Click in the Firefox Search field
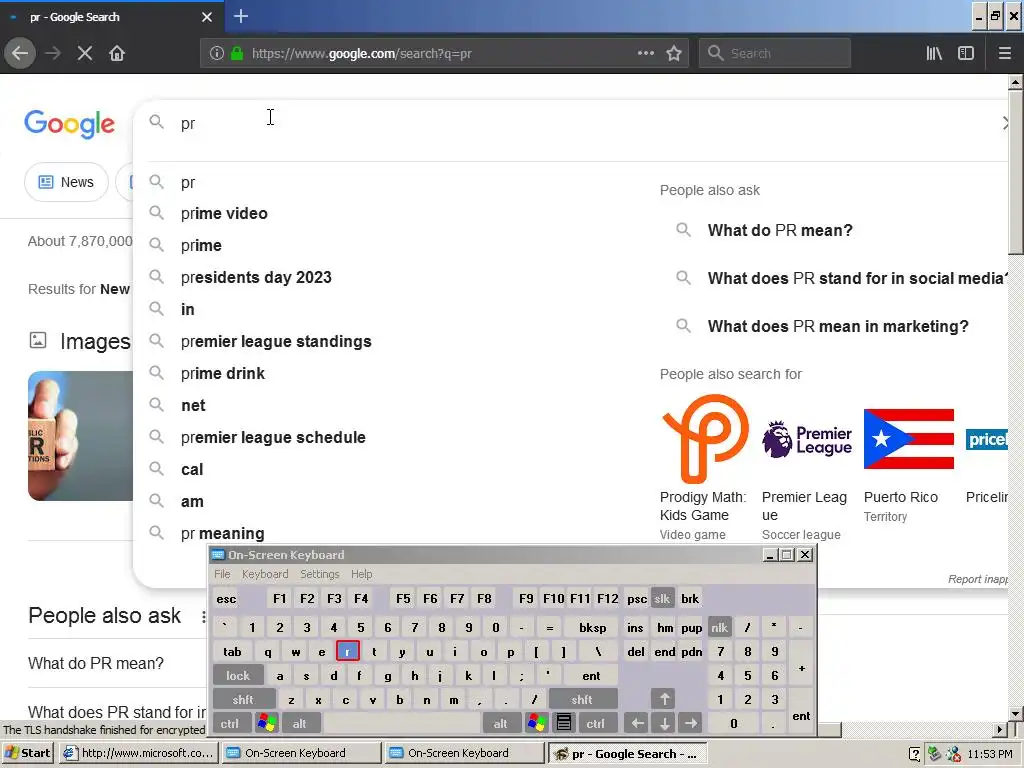The height and width of the screenshot is (768, 1024). point(775,53)
